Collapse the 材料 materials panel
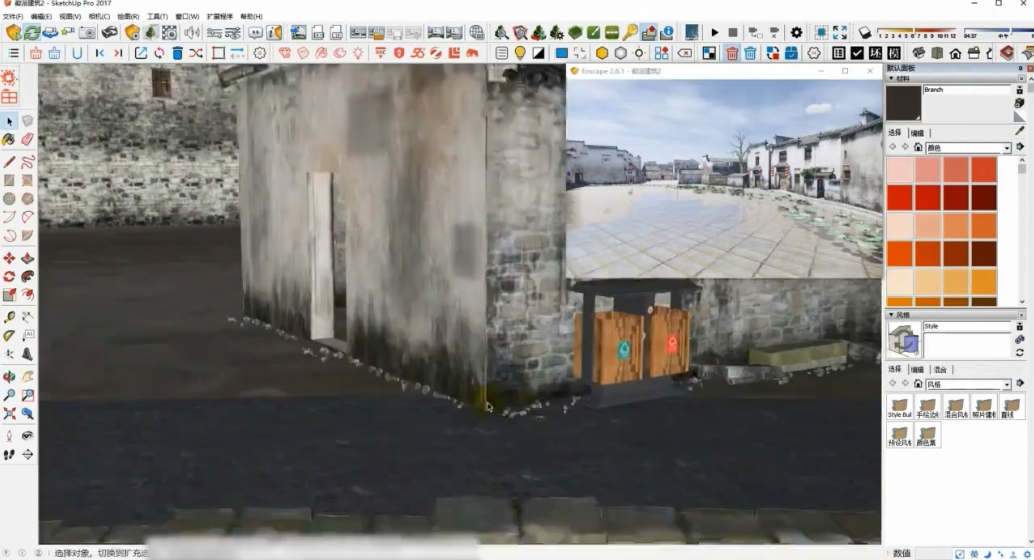Screen dimensions: 1034x560 (x=892, y=78)
